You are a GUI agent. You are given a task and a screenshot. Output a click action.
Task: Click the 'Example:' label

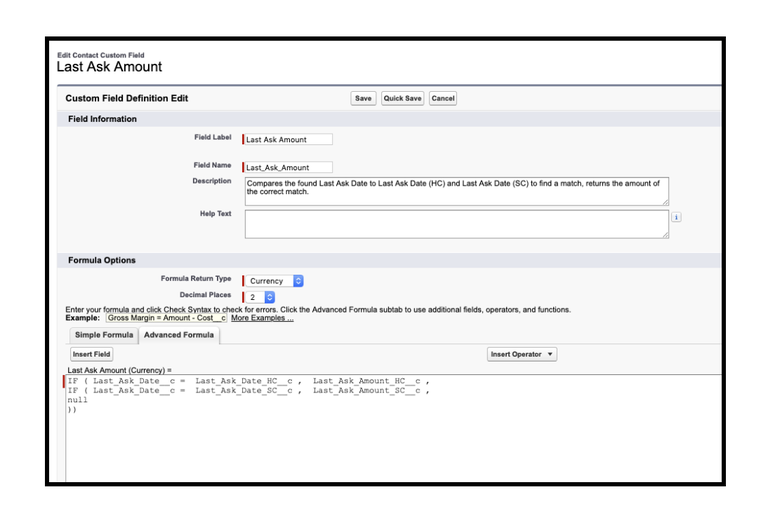(x=82, y=318)
